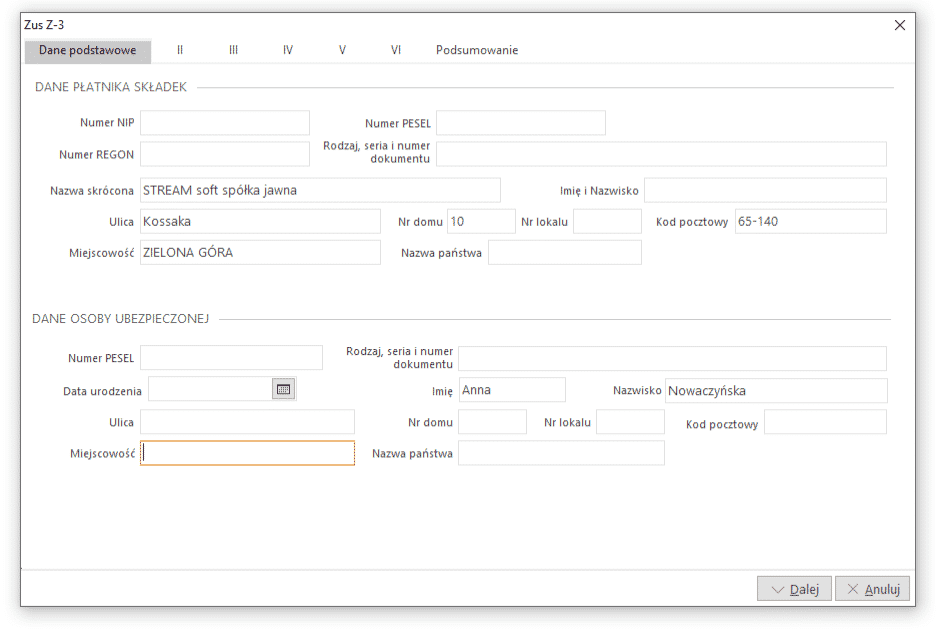Select tab V
Viewport: 936px width, 636px height.
(342, 50)
